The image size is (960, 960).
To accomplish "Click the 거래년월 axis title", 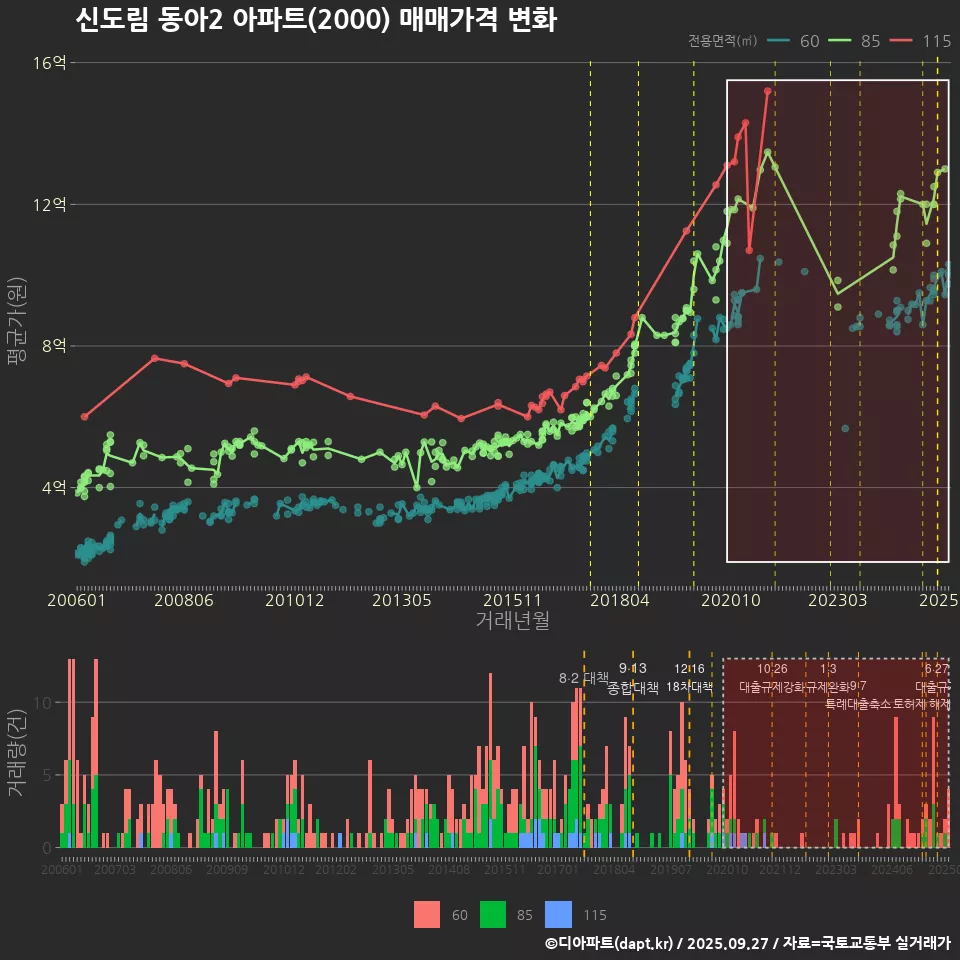I will (x=512, y=621).
